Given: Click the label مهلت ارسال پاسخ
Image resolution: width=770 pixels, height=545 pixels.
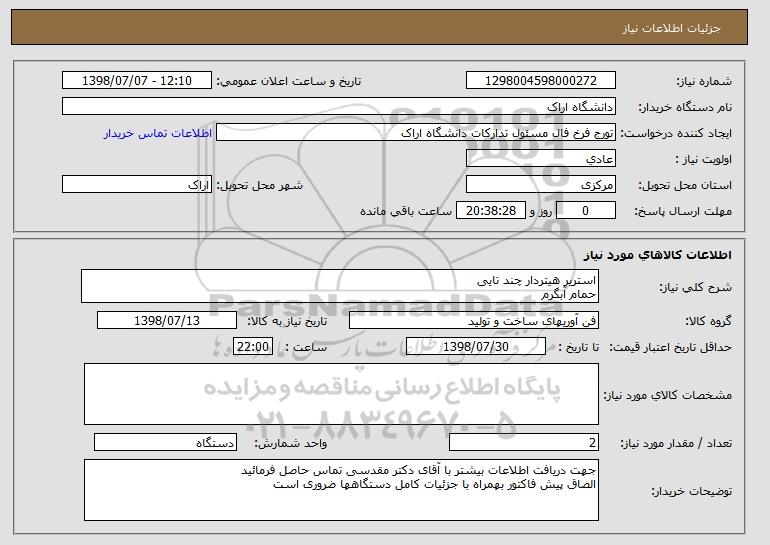Looking at the screenshot, I should click(x=683, y=211).
